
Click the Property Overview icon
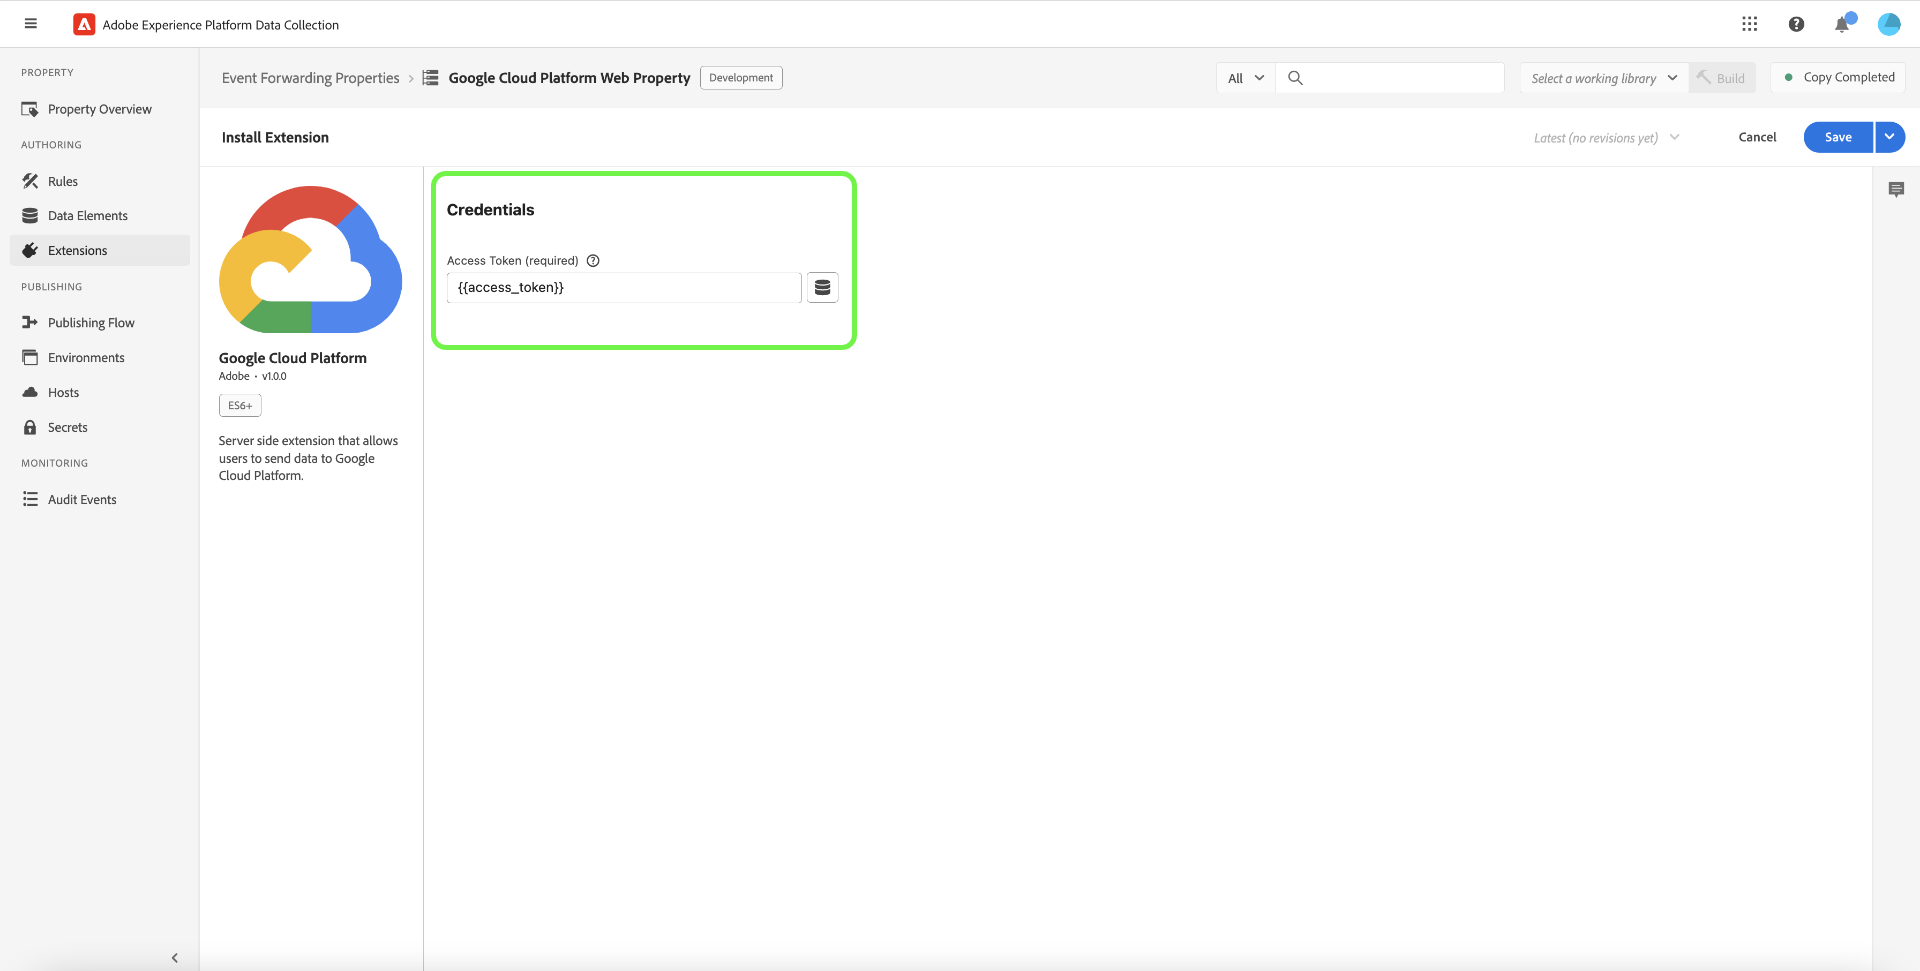click(30, 109)
